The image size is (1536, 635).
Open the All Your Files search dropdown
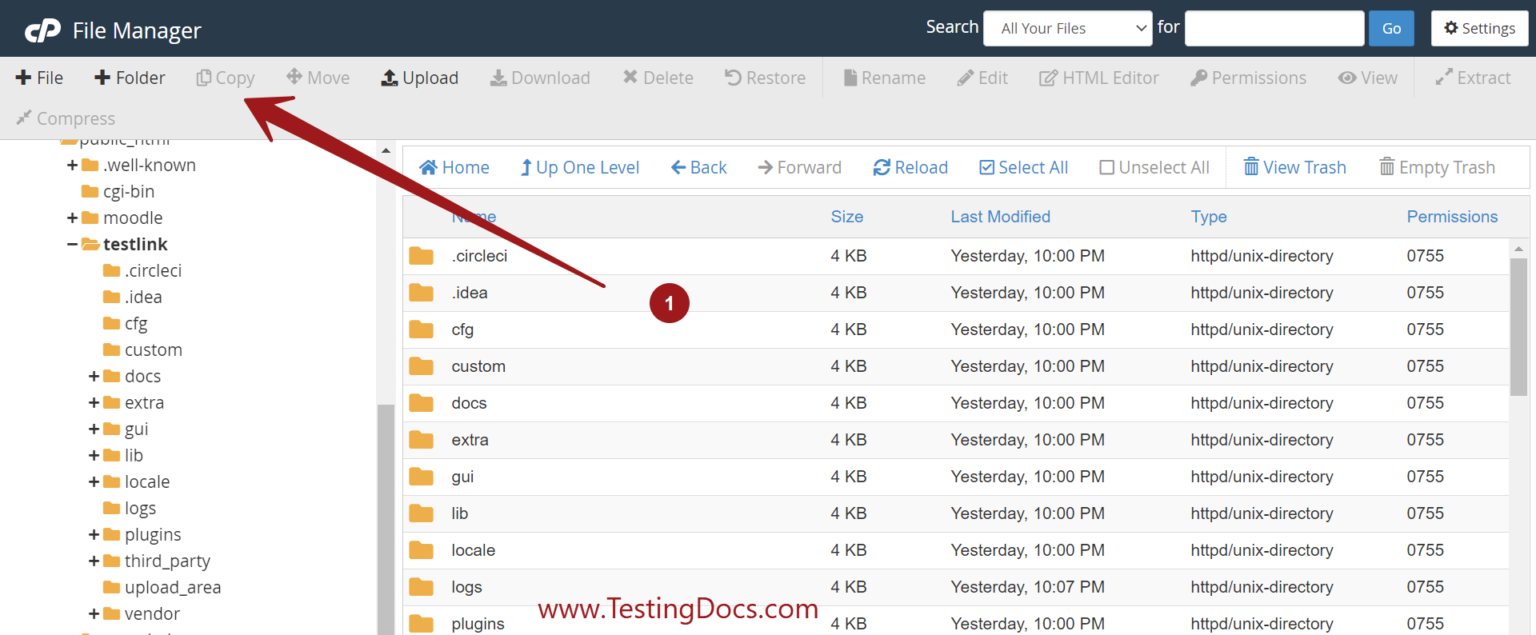[x=1067, y=27]
